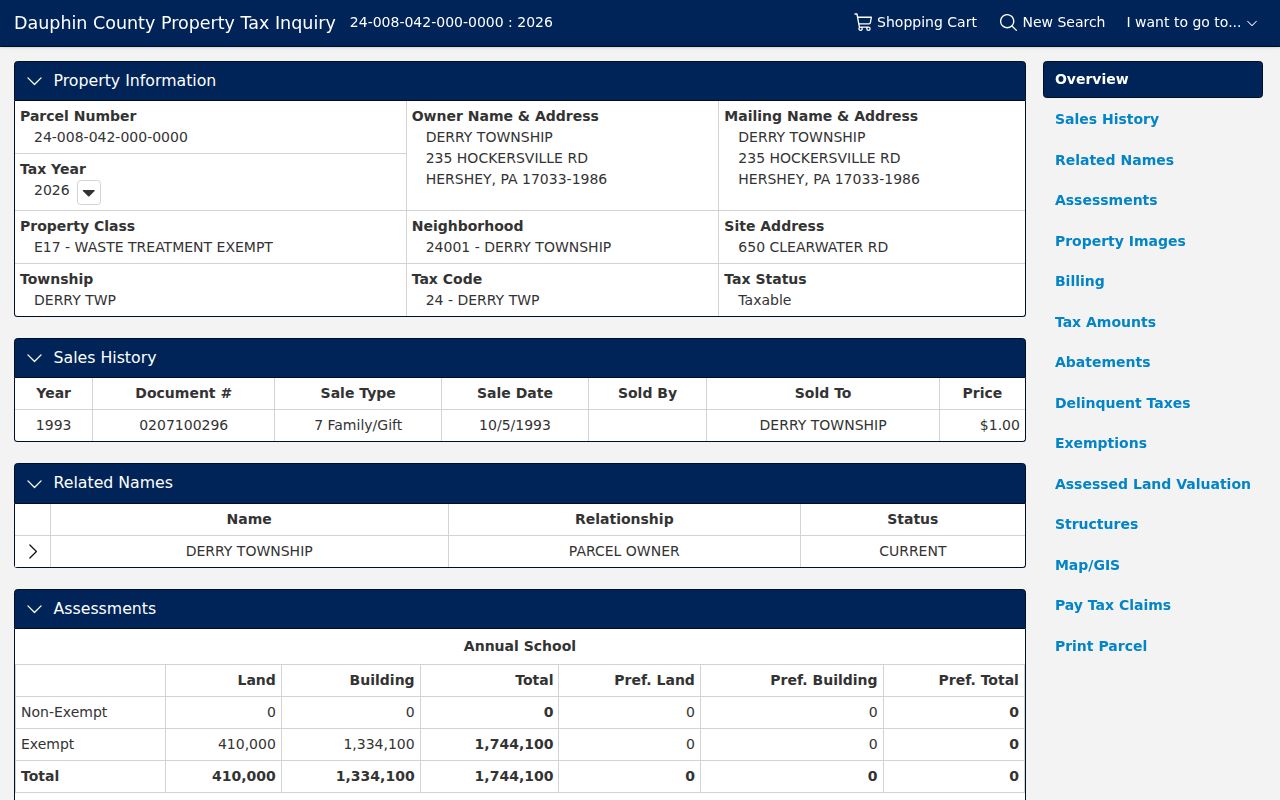Go to Tax Amounts

point(1105,322)
